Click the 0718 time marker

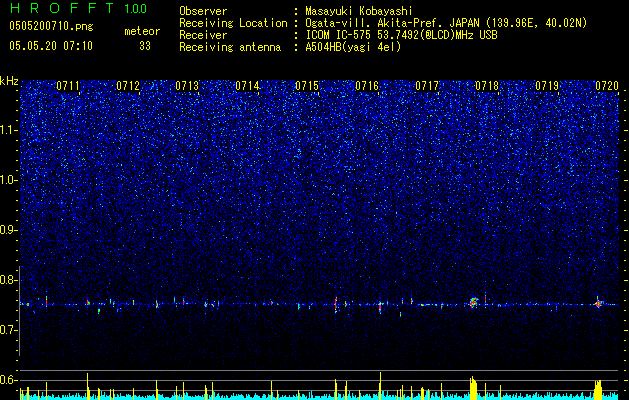(487, 86)
